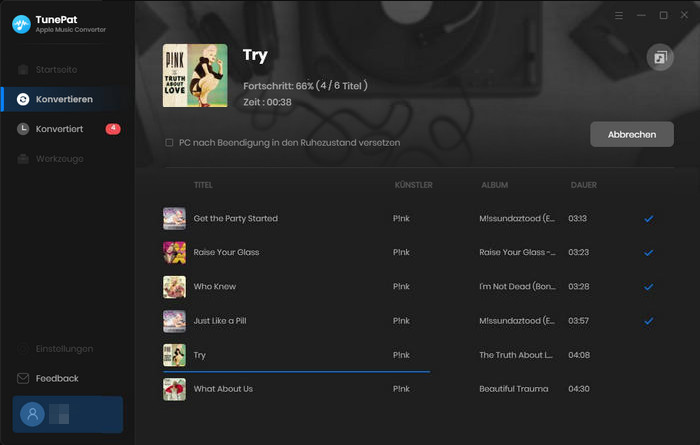
Task: Click the TITEL column header
Action: [203, 185]
